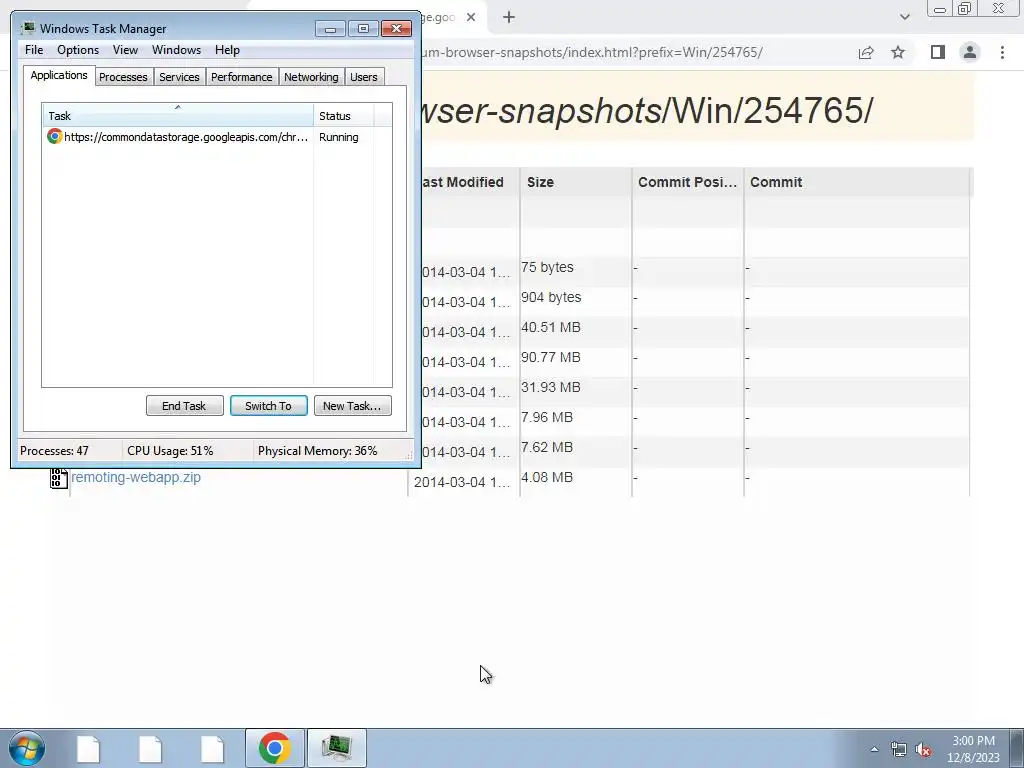Click the file icon beside remoting-webapp.zip

[x=59, y=478]
